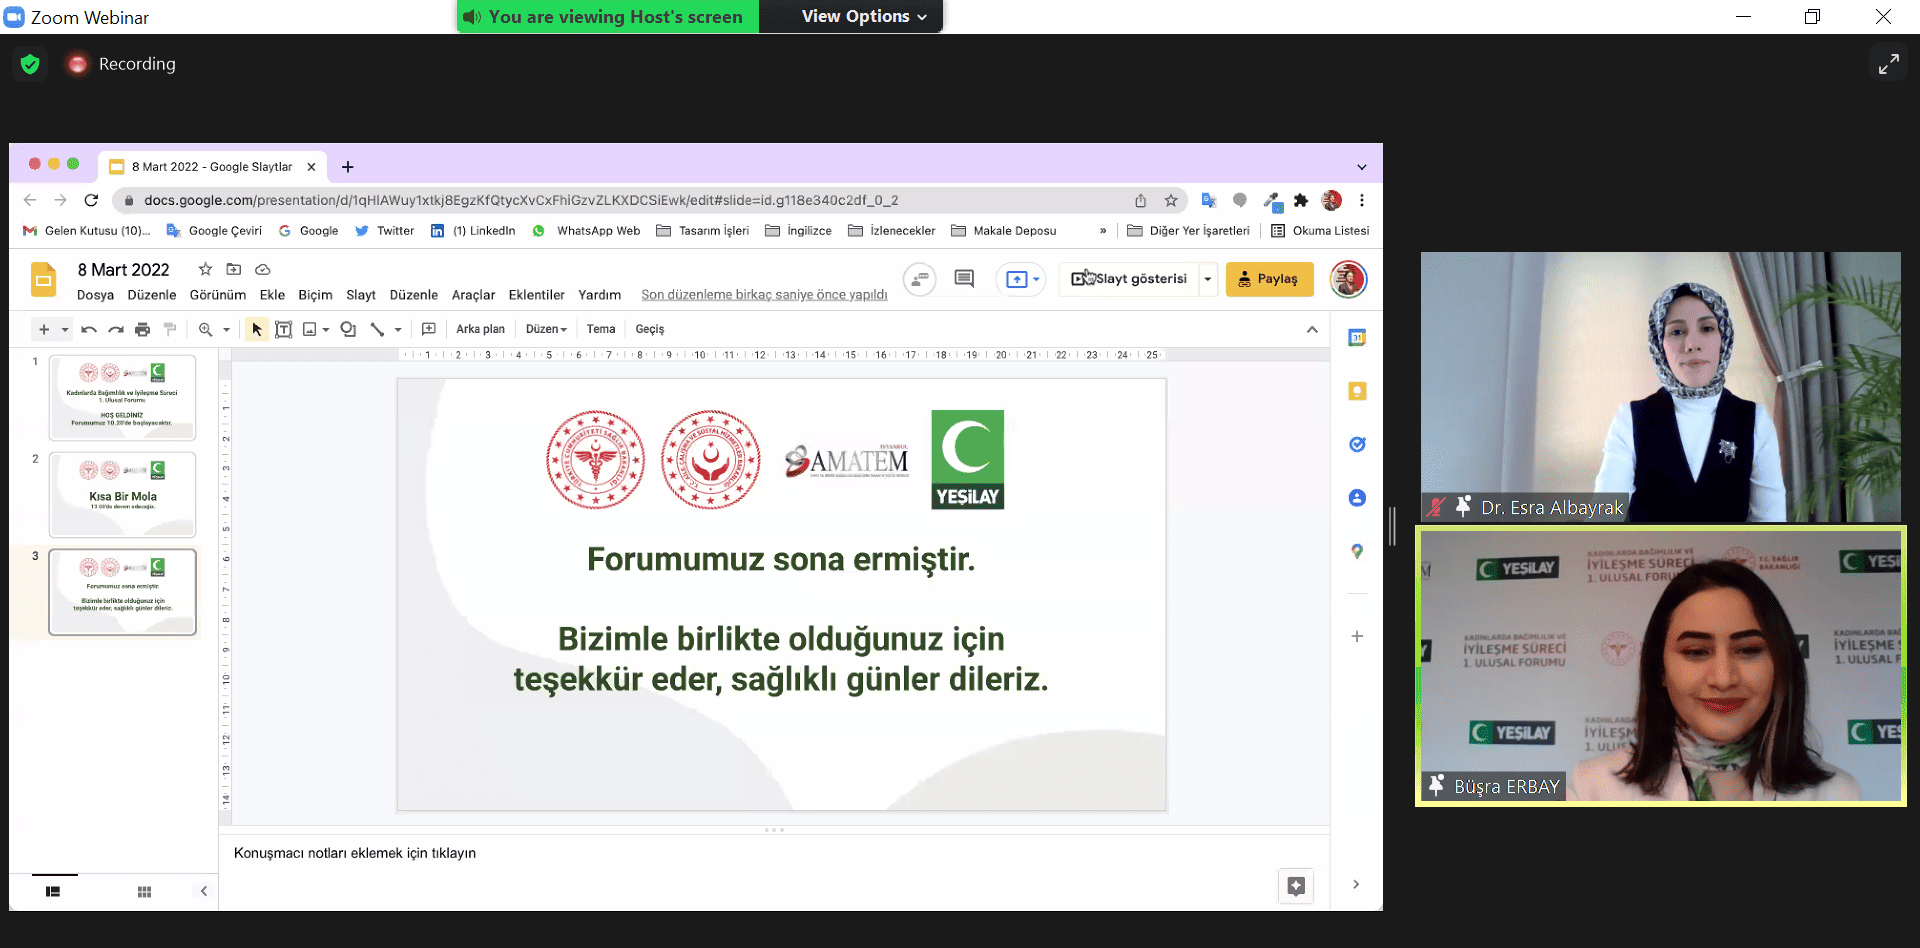The height and width of the screenshot is (948, 1920).
Task: Click the Paylaş share button
Action: pos(1269,279)
